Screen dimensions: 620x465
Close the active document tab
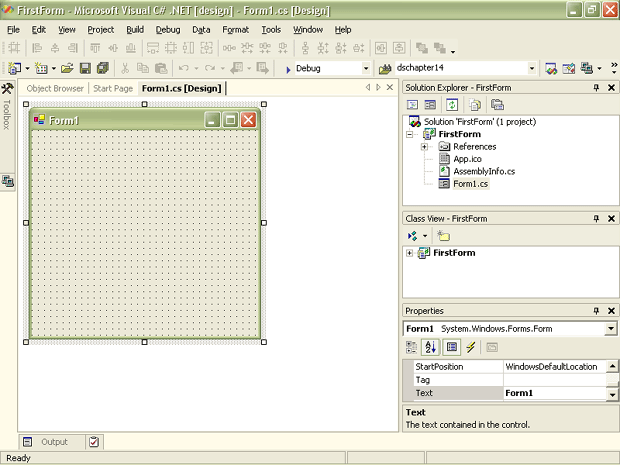(x=390, y=87)
